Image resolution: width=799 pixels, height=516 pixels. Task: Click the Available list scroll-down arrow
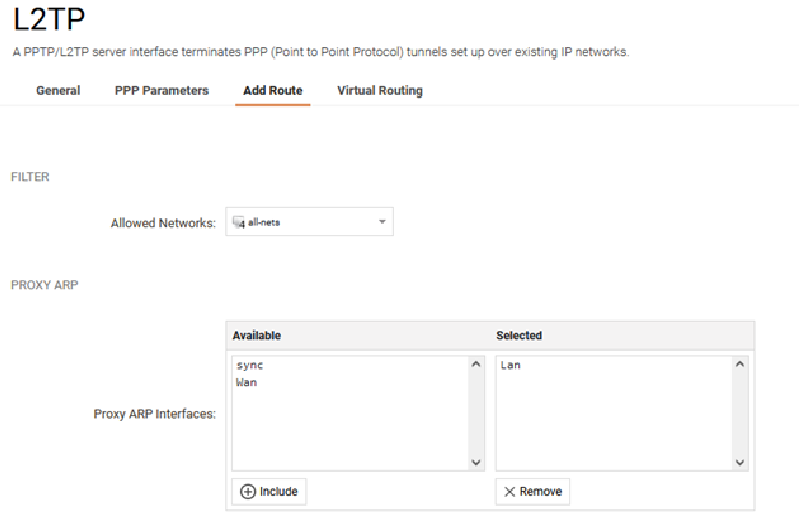click(x=476, y=462)
